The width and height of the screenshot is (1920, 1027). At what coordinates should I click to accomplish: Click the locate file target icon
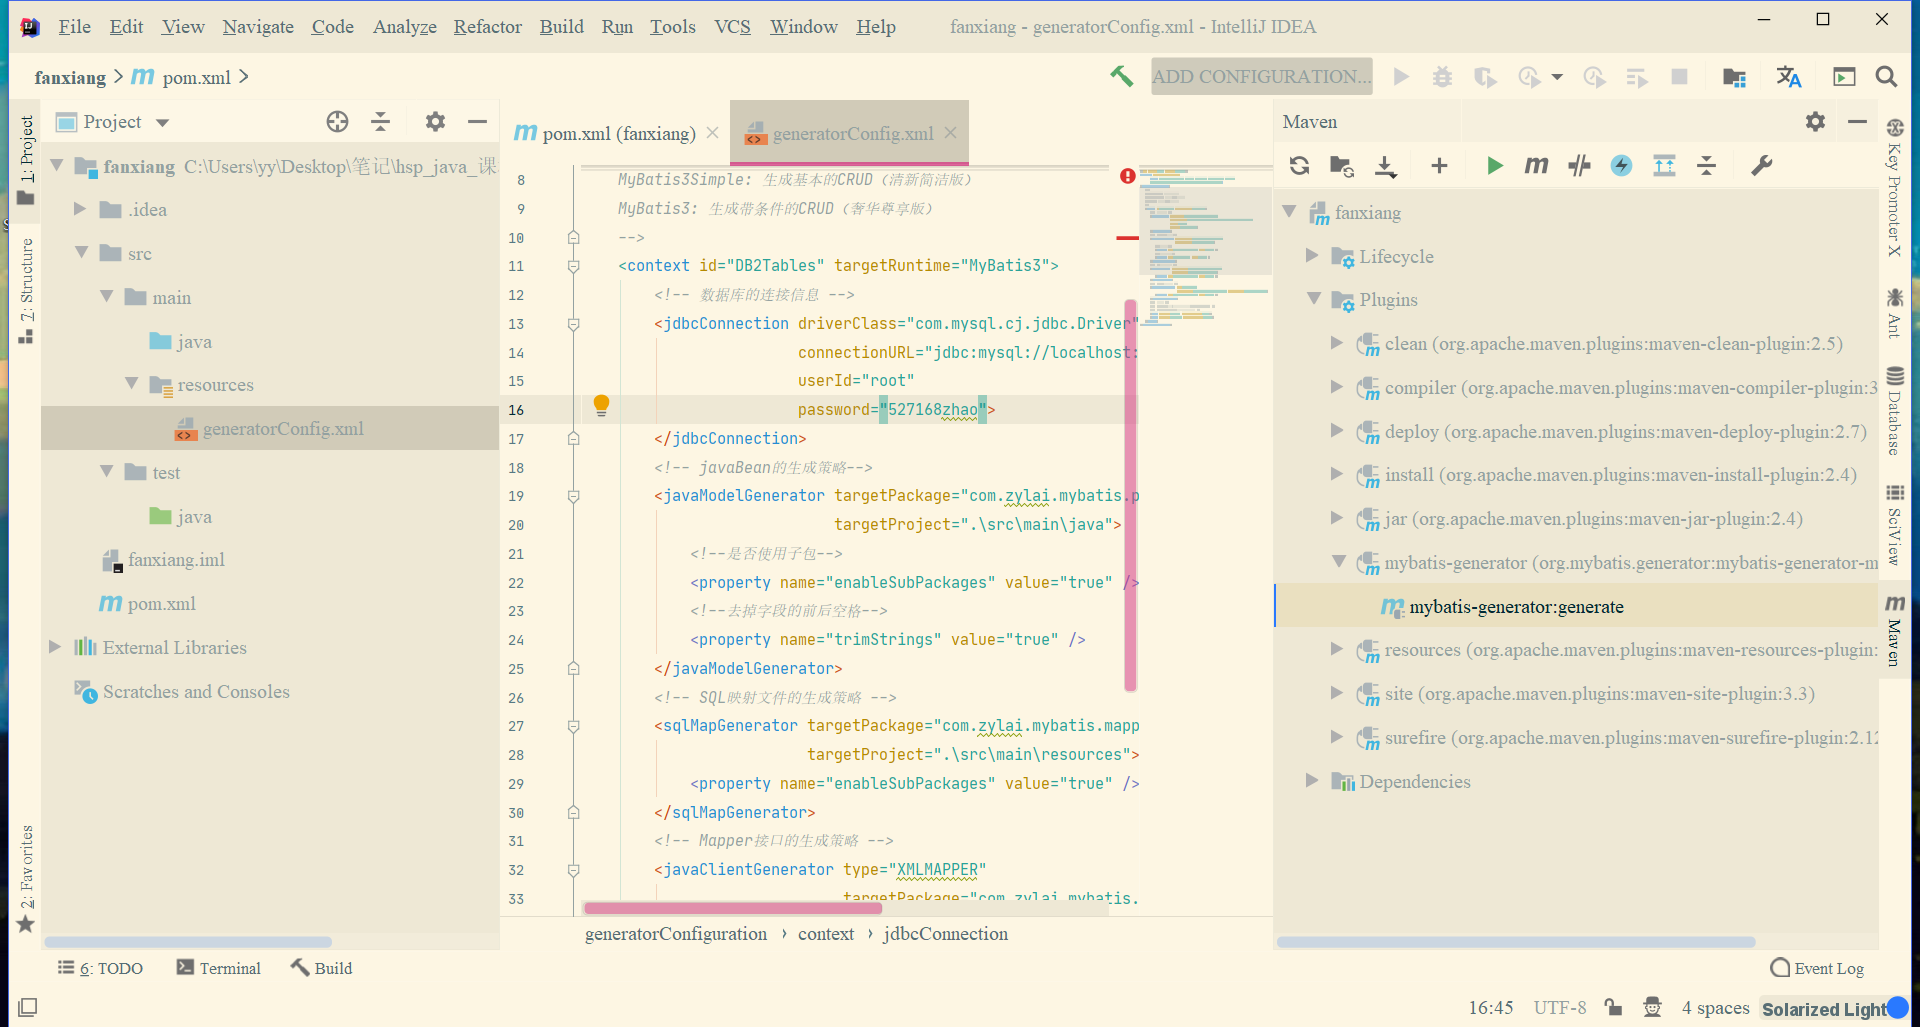click(x=337, y=122)
